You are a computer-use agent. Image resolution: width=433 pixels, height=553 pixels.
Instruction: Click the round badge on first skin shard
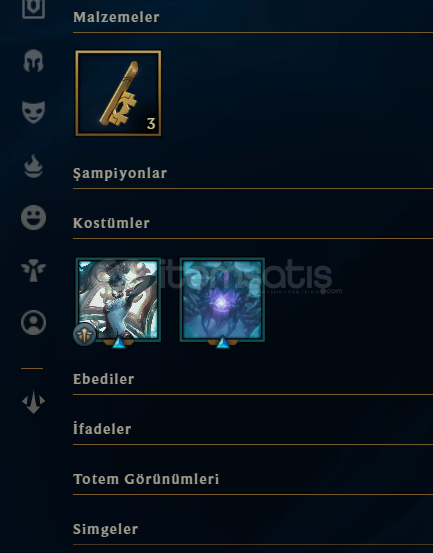click(x=85, y=334)
